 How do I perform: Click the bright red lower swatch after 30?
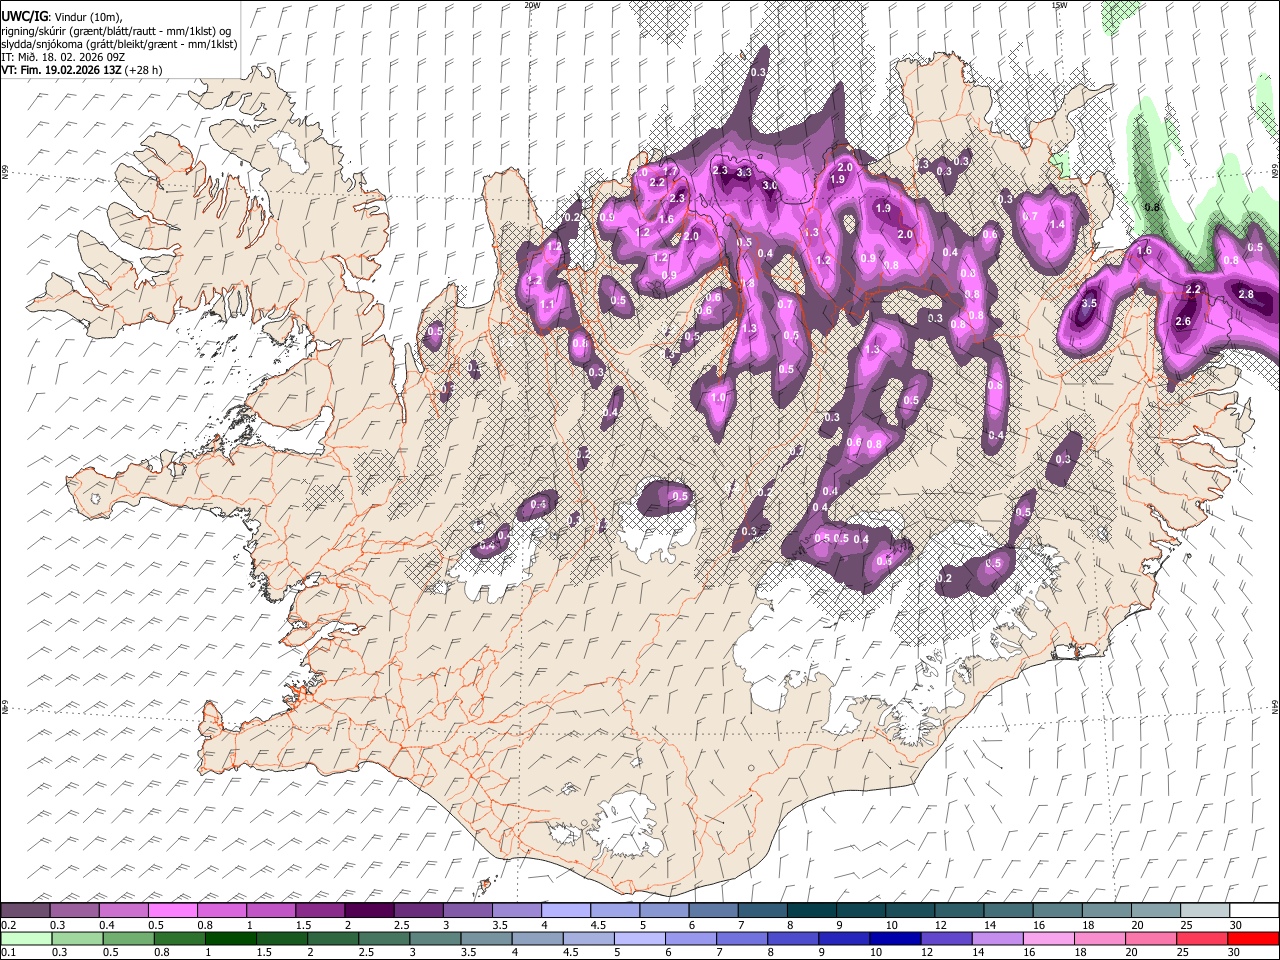(x=1255, y=938)
